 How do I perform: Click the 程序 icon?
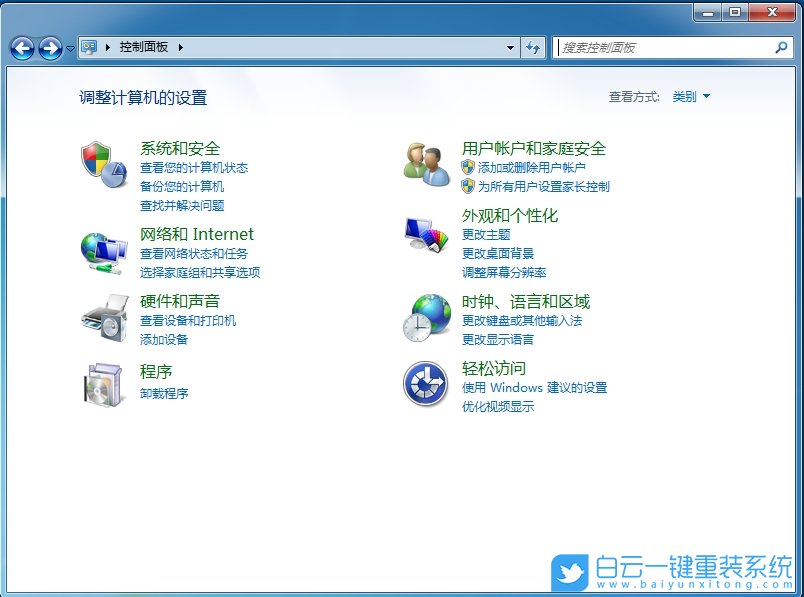tap(104, 386)
